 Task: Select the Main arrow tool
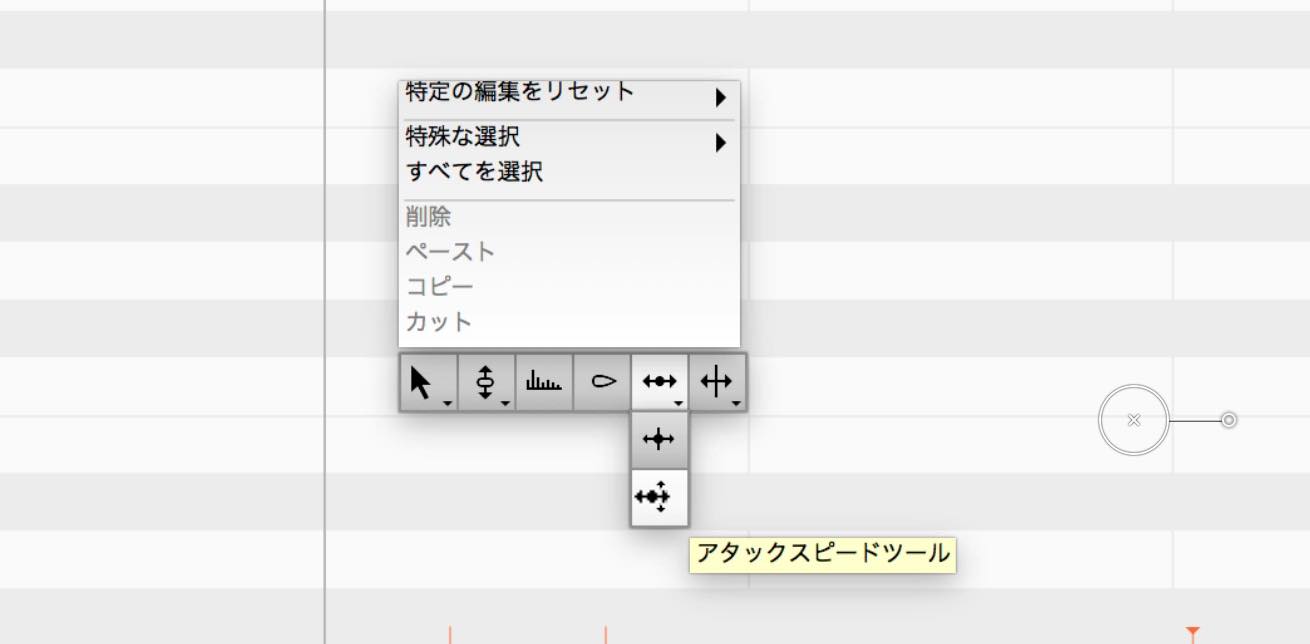click(x=428, y=382)
